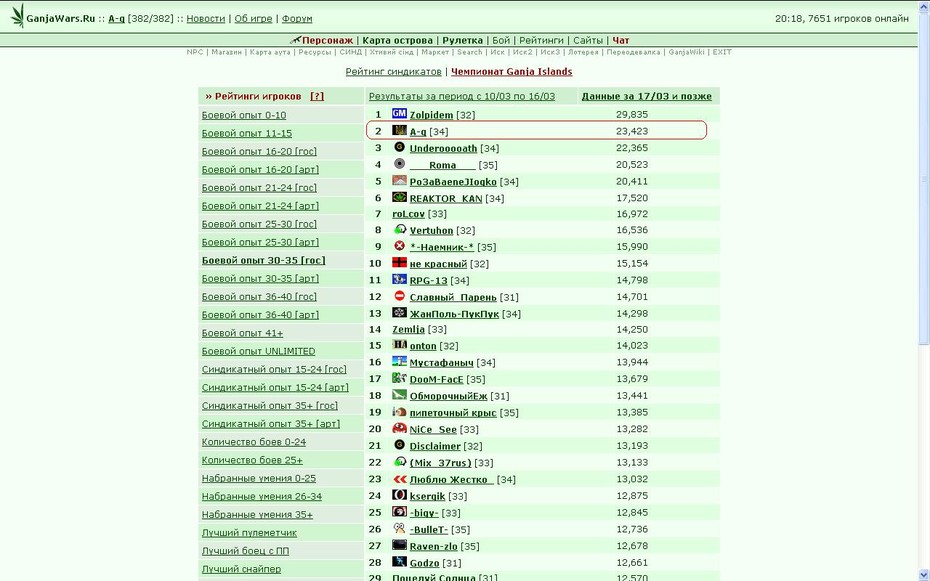This screenshot has height=581, width=930.
Task: Click the HA icon next to onton
Action: (399, 344)
